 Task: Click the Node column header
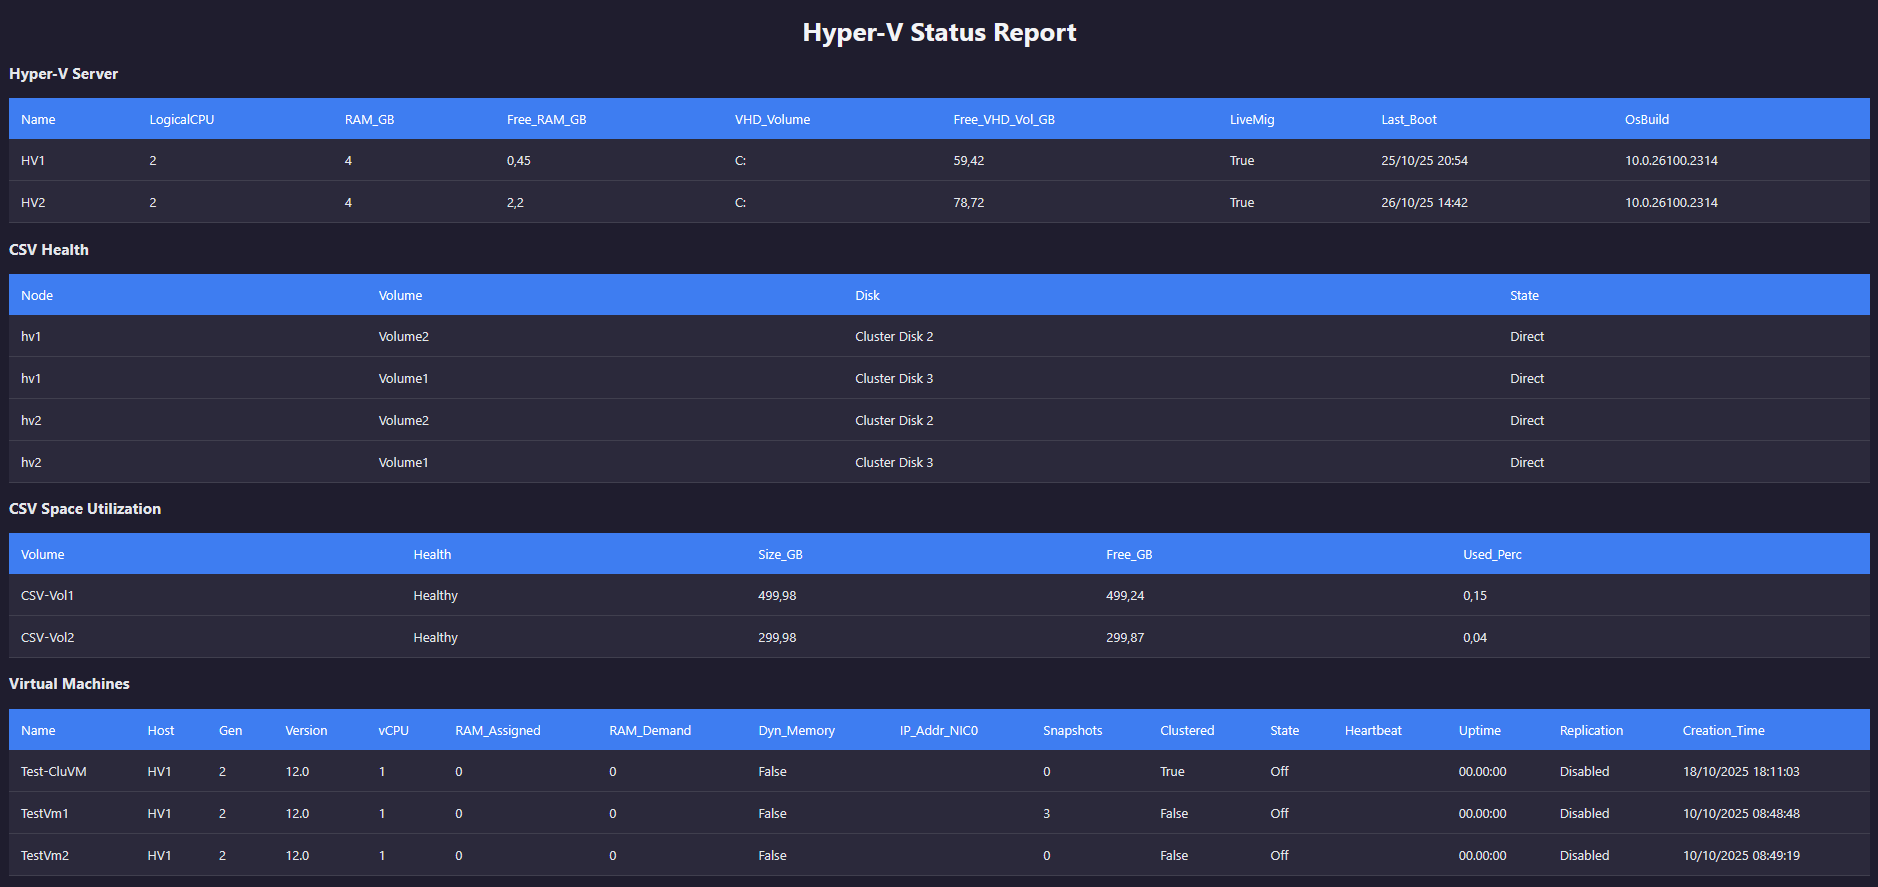click(x=37, y=296)
